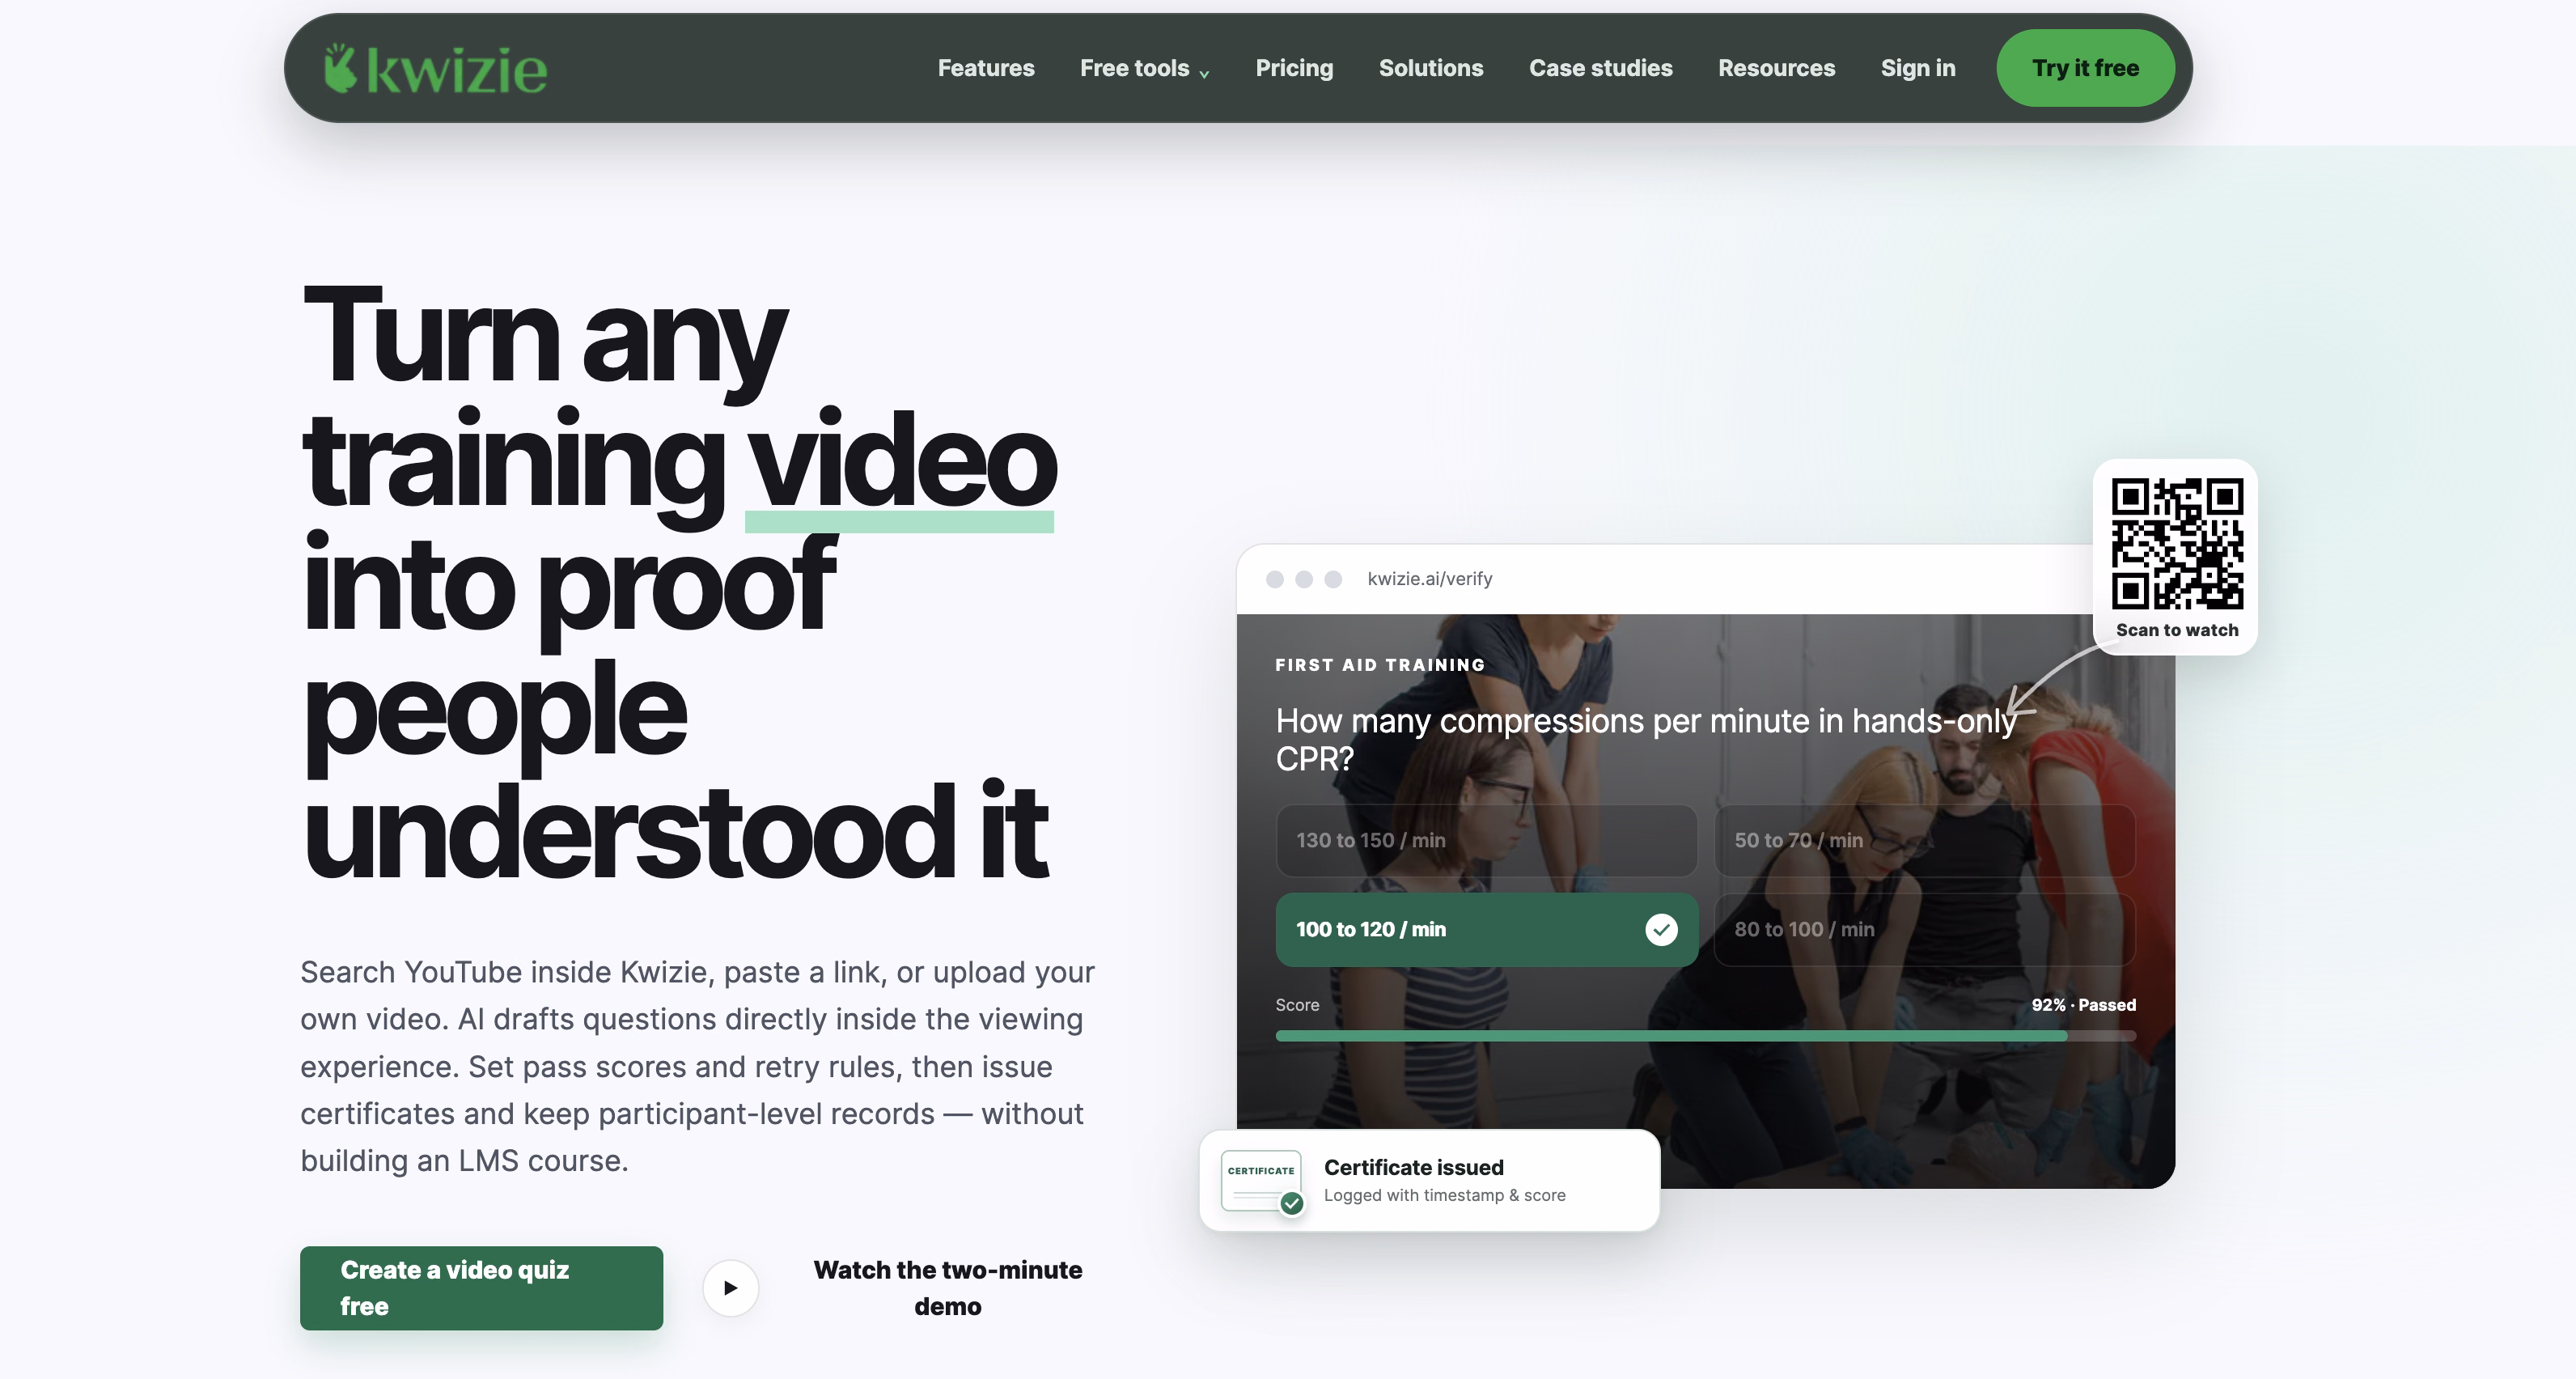
Task: Go to the Pricing page
Action: (x=1294, y=68)
